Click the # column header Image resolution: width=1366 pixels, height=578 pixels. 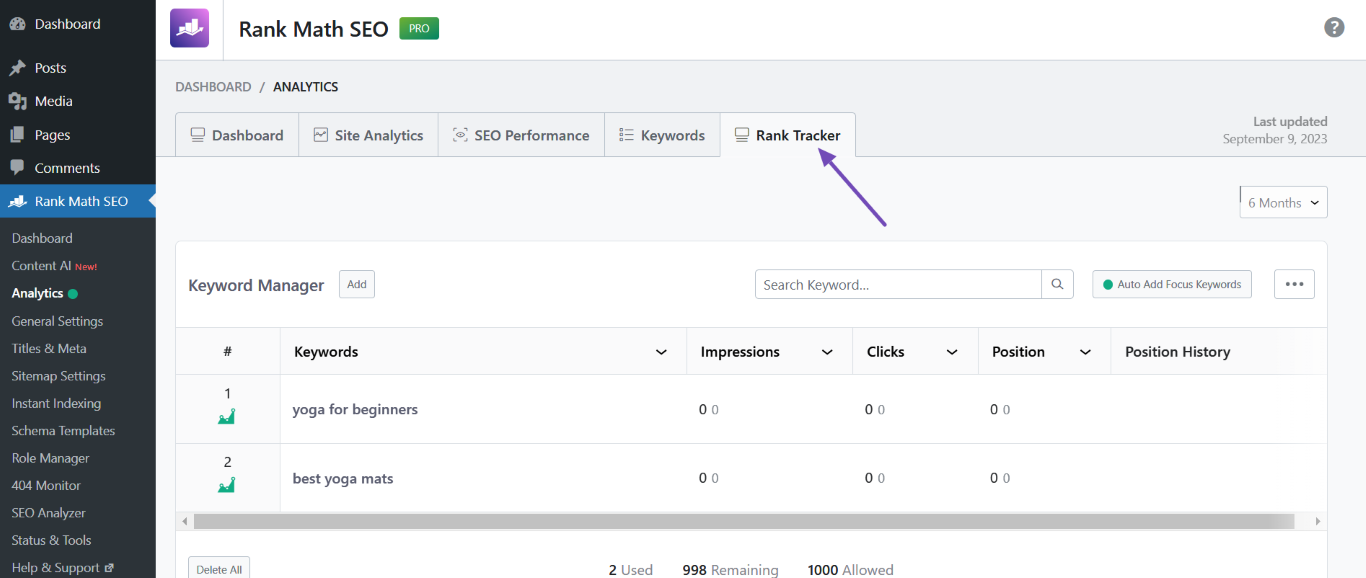click(x=228, y=352)
